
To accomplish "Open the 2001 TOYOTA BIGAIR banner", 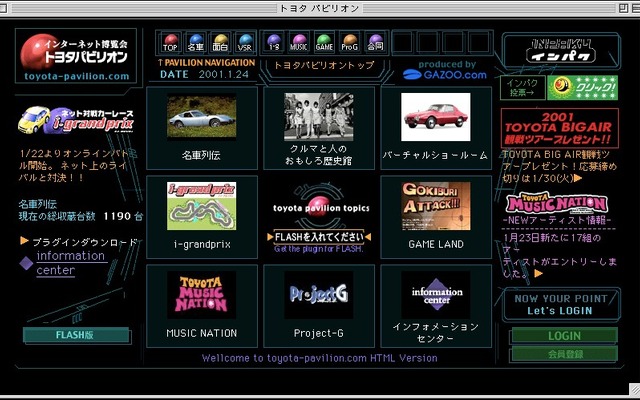I will tap(560, 128).
